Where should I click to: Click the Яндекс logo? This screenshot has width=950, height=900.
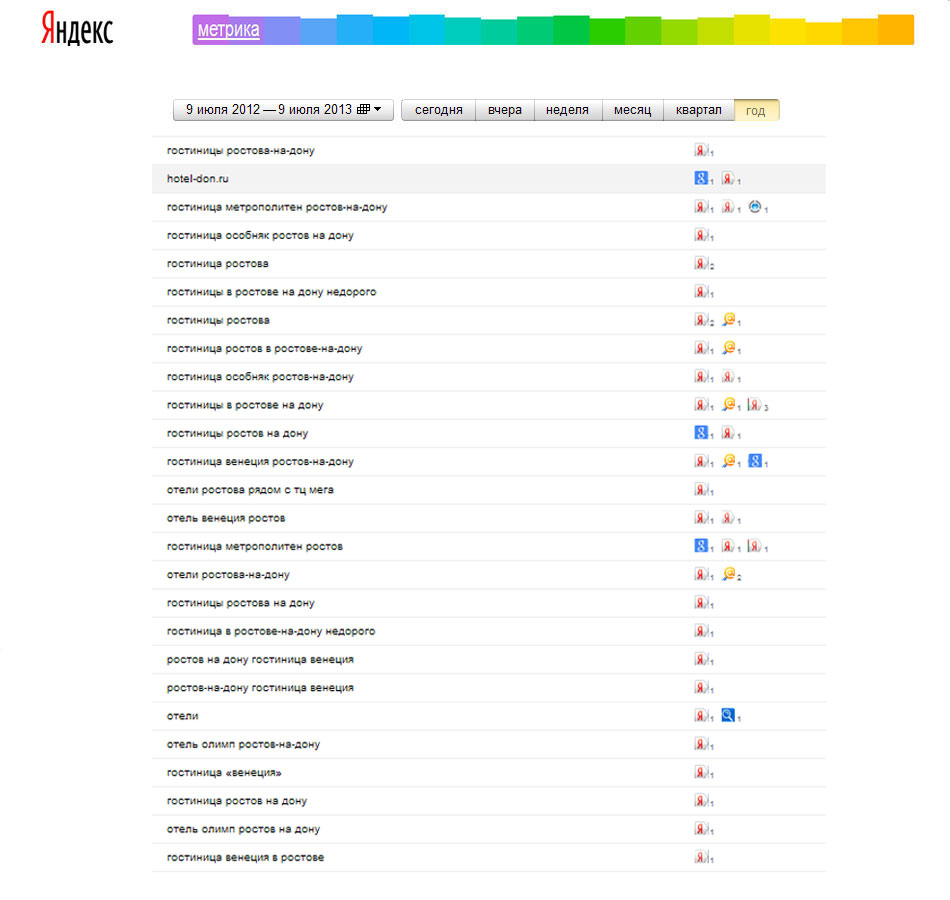[x=77, y=30]
